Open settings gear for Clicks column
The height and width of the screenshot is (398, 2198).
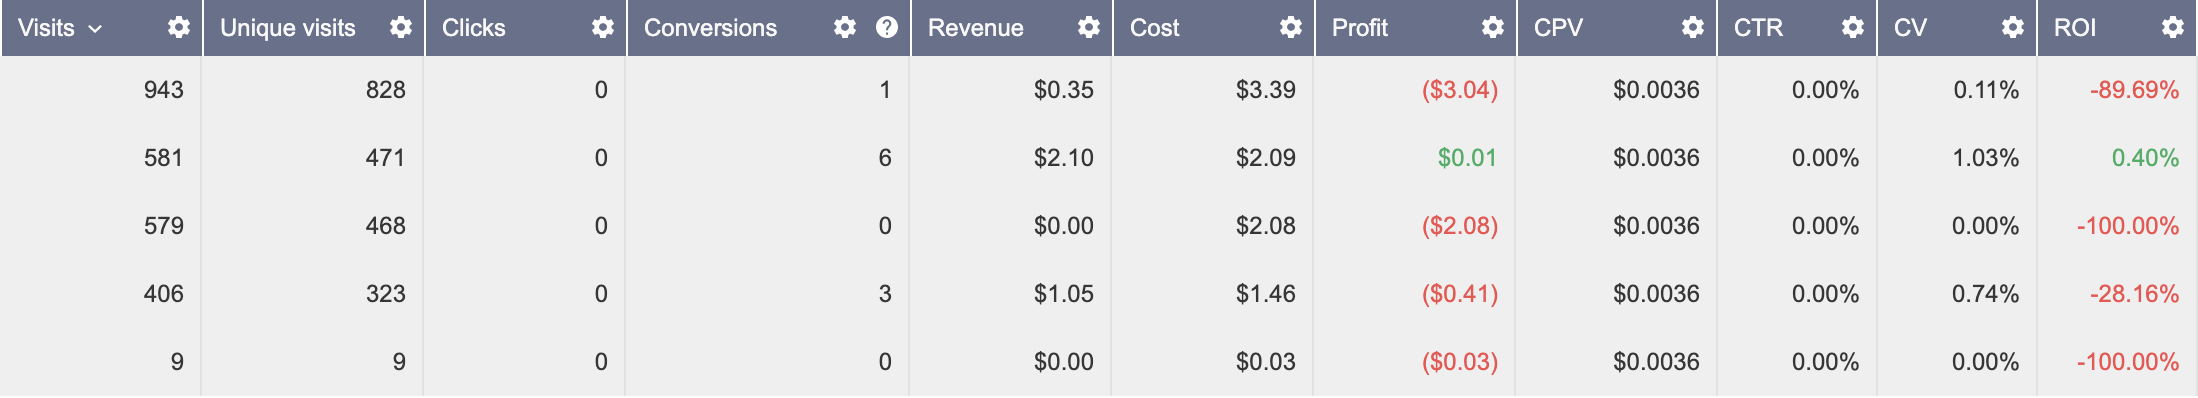coord(603,28)
